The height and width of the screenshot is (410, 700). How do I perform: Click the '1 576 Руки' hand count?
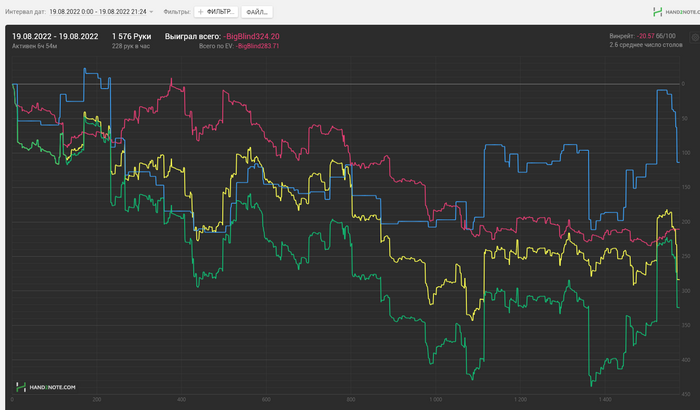tap(131, 36)
